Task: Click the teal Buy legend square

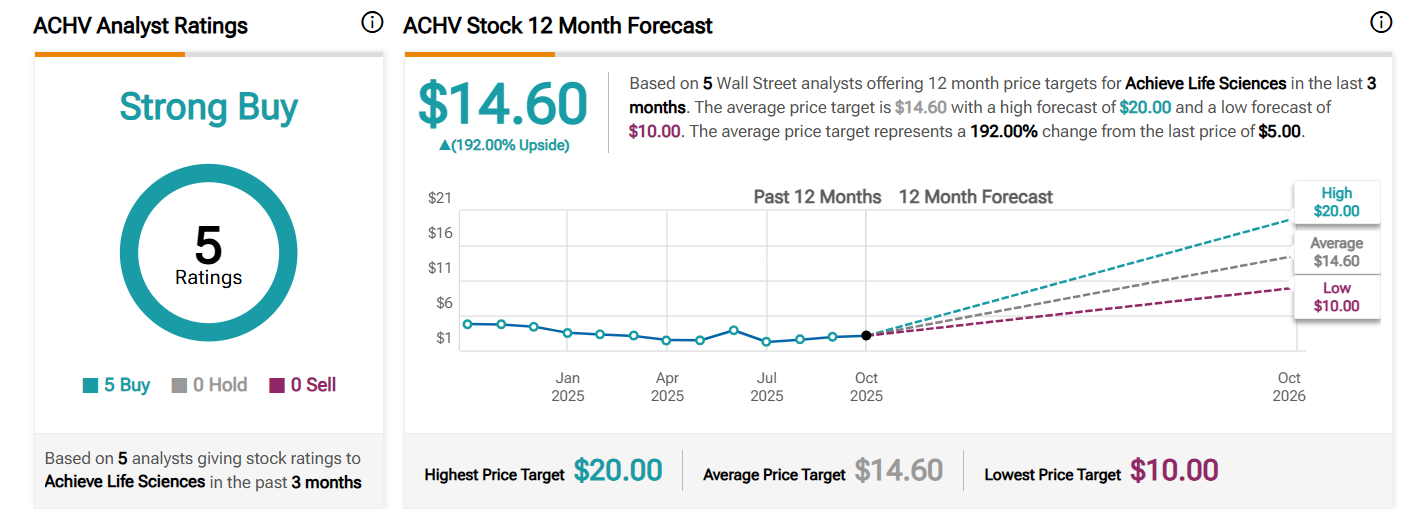Action: (x=91, y=385)
